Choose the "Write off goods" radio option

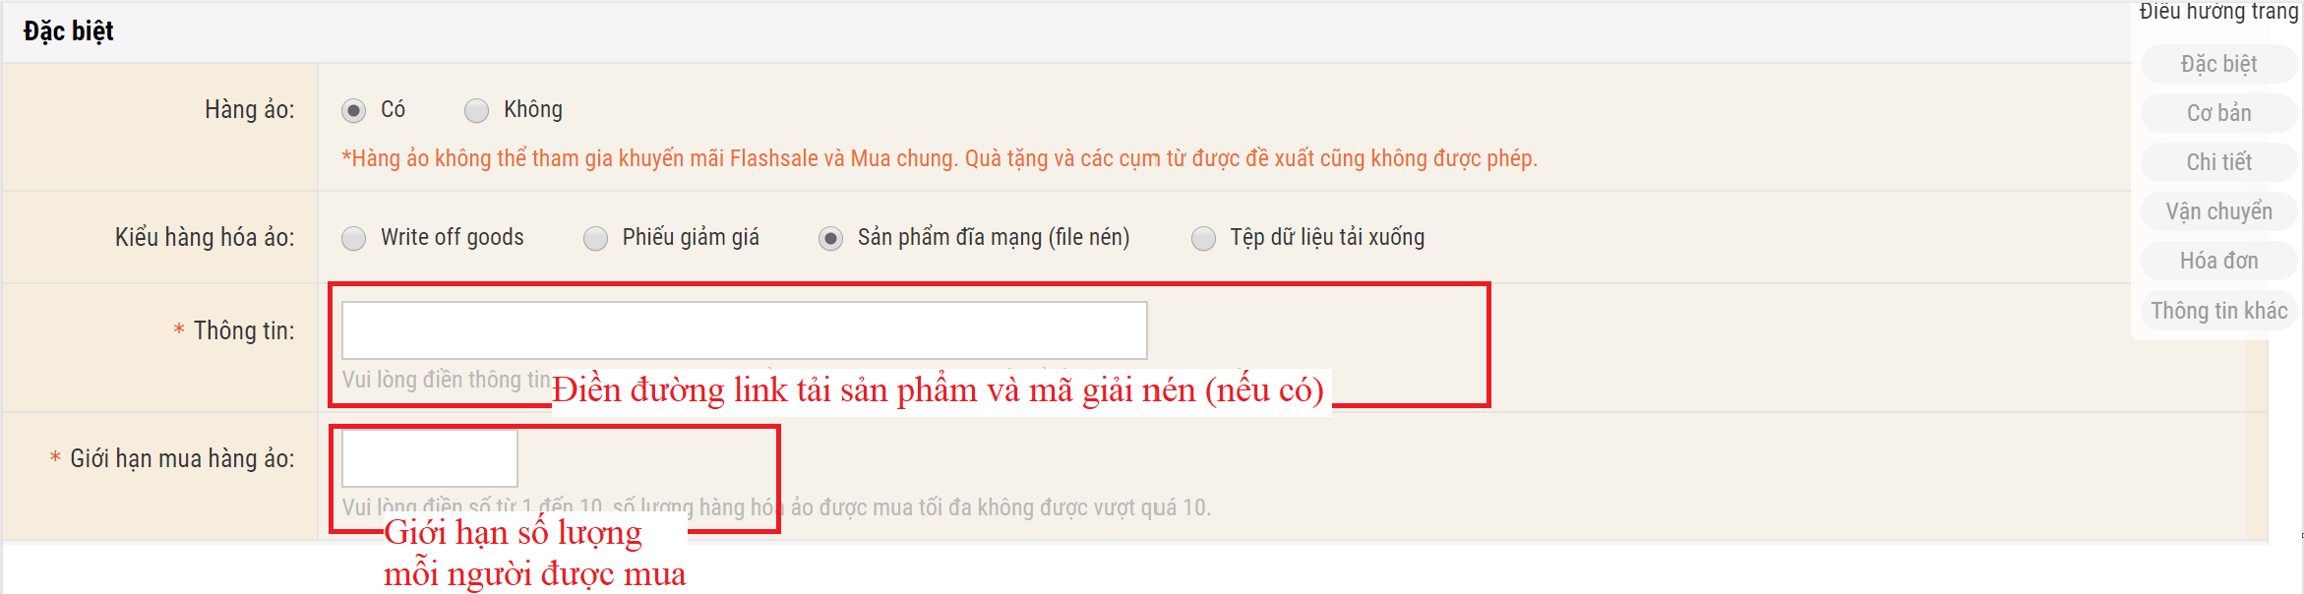353,238
